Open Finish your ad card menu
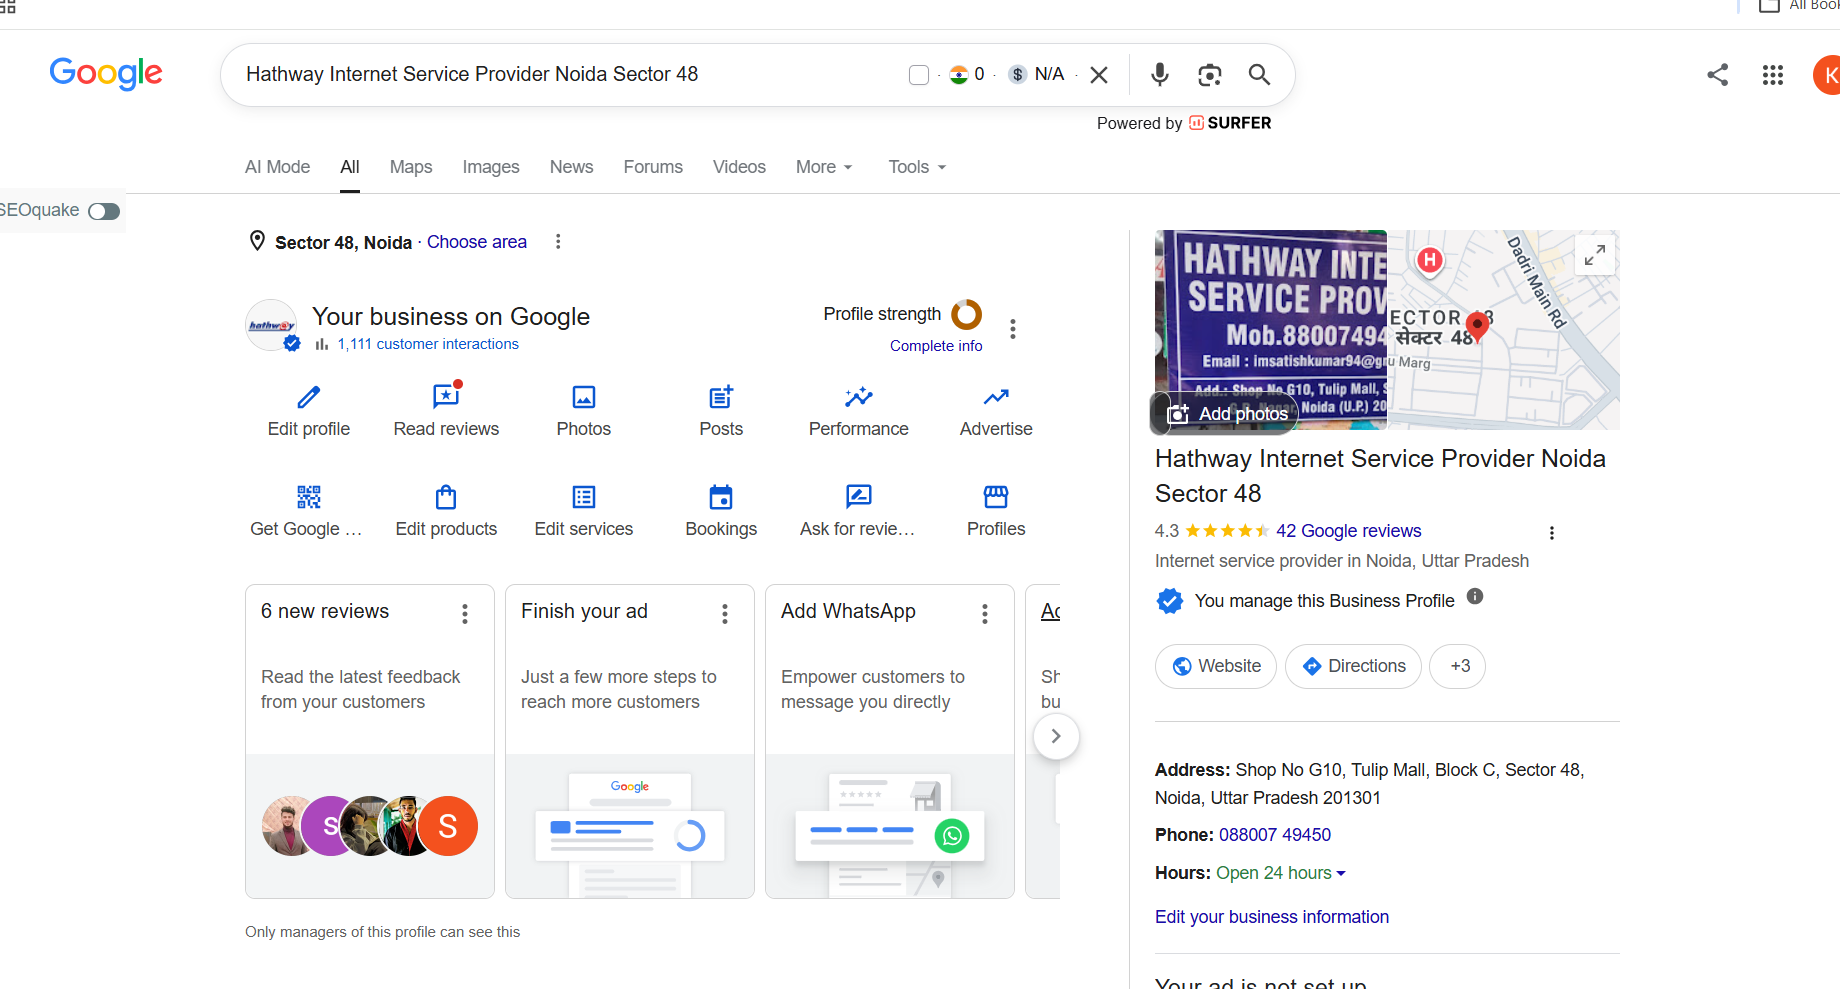Viewport: 1840px width, 989px height. (725, 614)
